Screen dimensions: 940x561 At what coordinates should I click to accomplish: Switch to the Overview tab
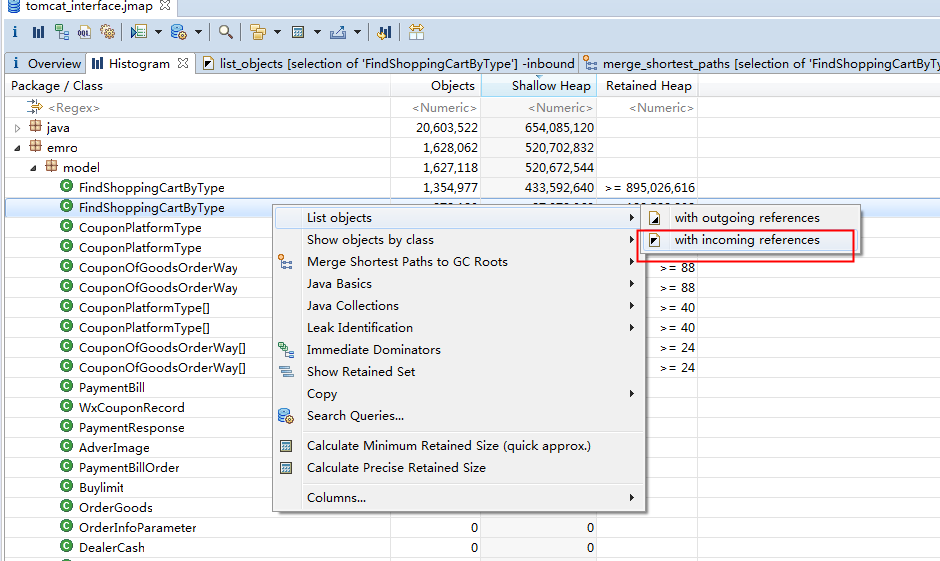[x=54, y=63]
